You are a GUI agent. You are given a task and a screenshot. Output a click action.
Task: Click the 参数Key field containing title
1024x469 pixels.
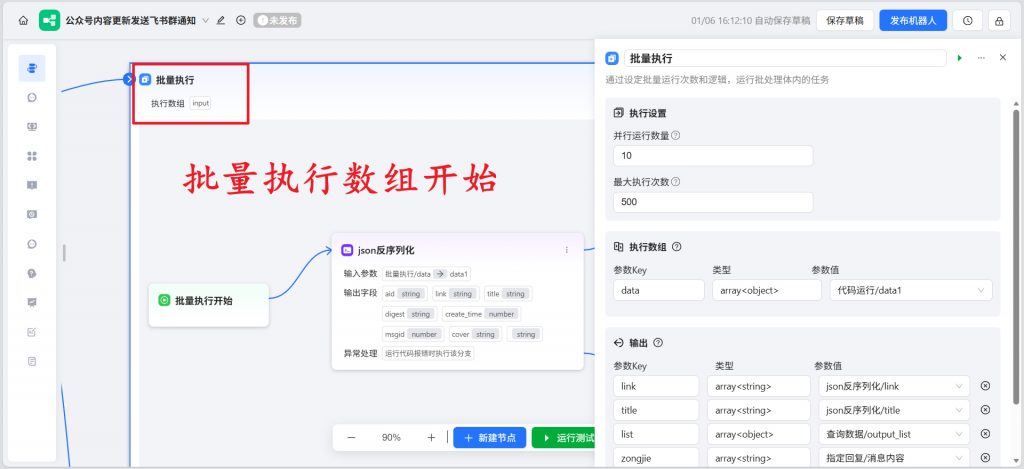pyautogui.click(x=656, y=410)
